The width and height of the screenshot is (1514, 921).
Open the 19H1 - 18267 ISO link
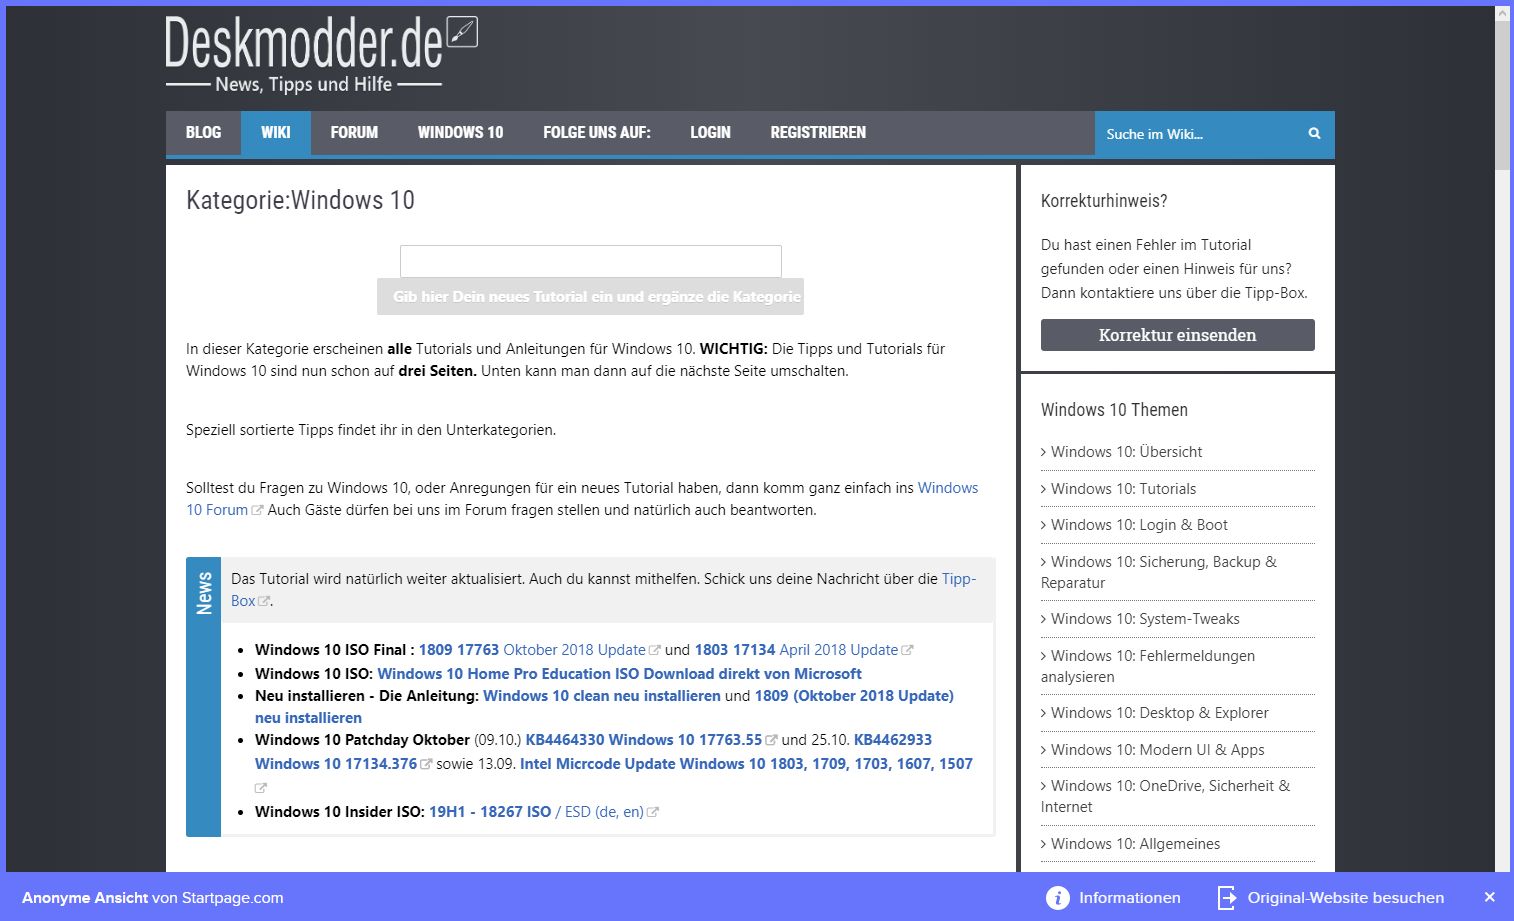tap(490, 812)
